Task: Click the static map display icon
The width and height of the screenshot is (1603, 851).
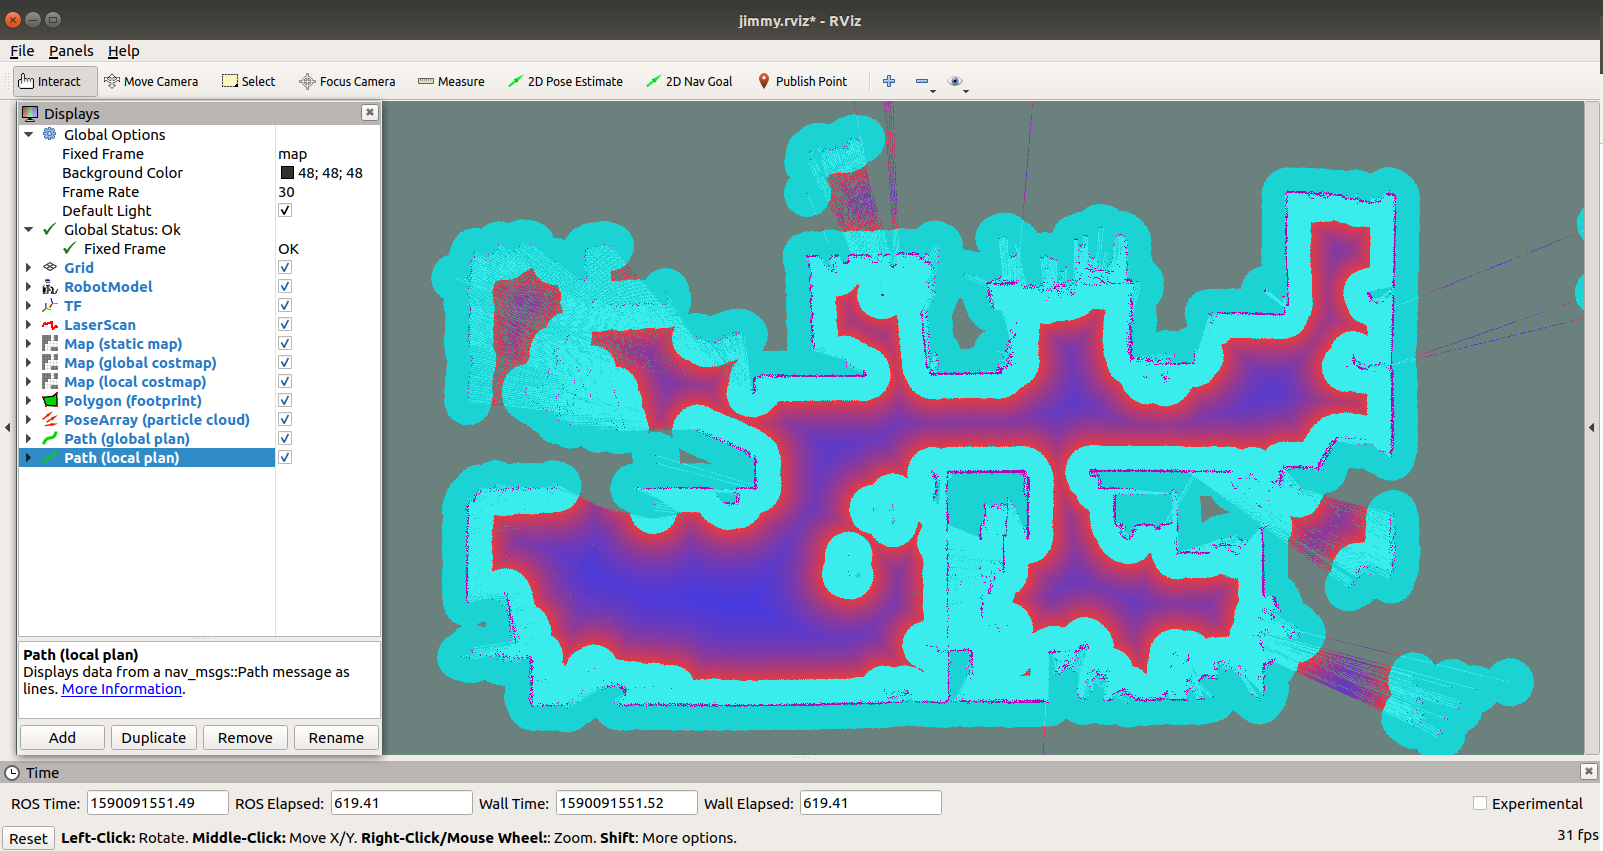Action: (x=50, y=343)
